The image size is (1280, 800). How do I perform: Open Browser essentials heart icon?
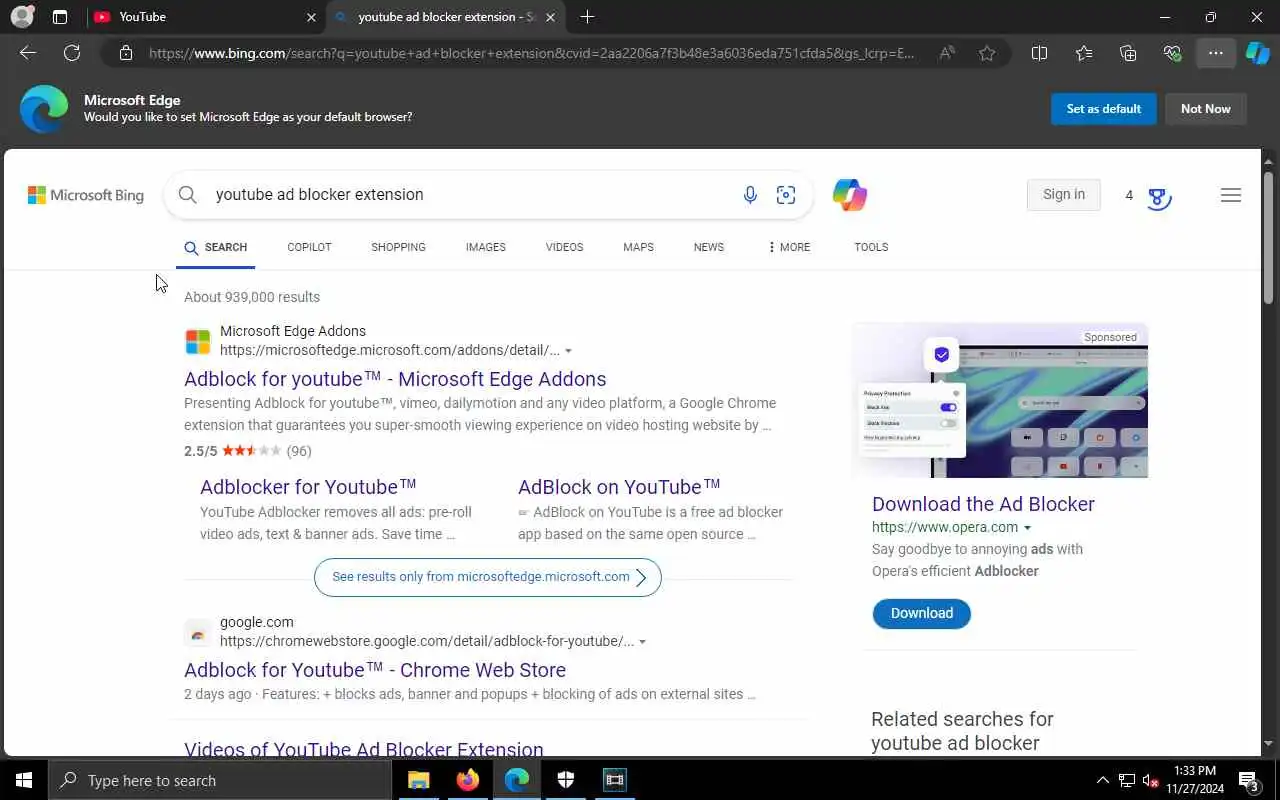1172,53
